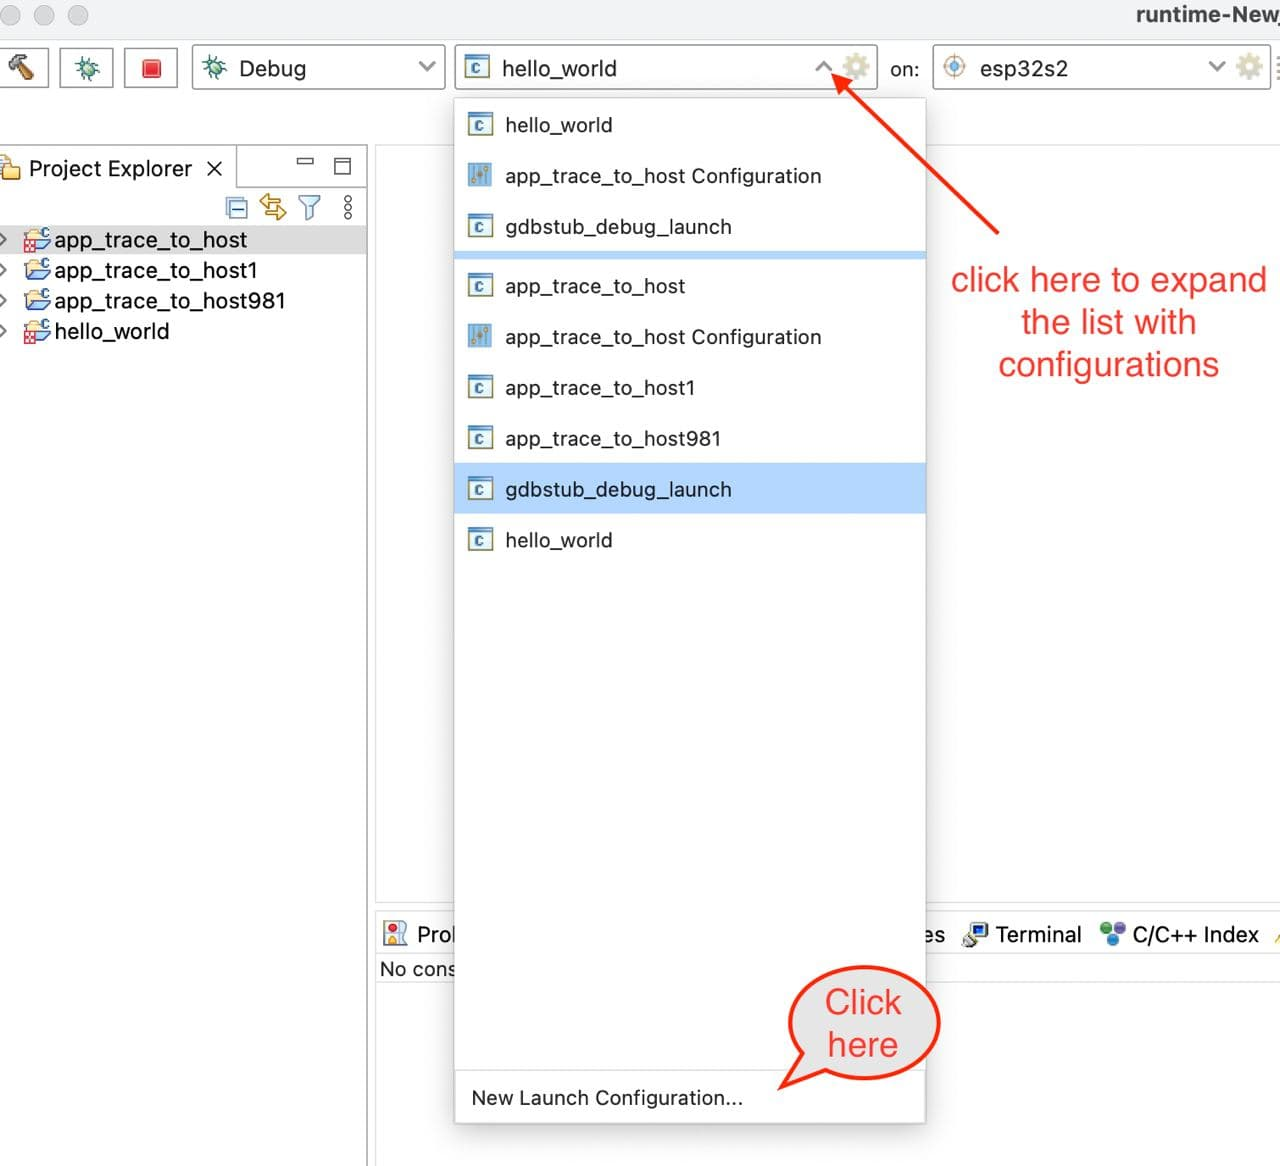This screenshot has height=1166, width=1280.
Task: Click New Launch Configuration...
Action: (x=607, y=1097)
